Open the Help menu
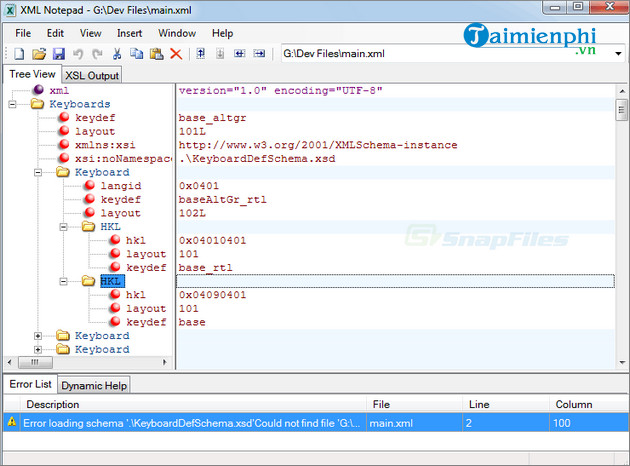 pyautogui.click(x=223, y=33)
